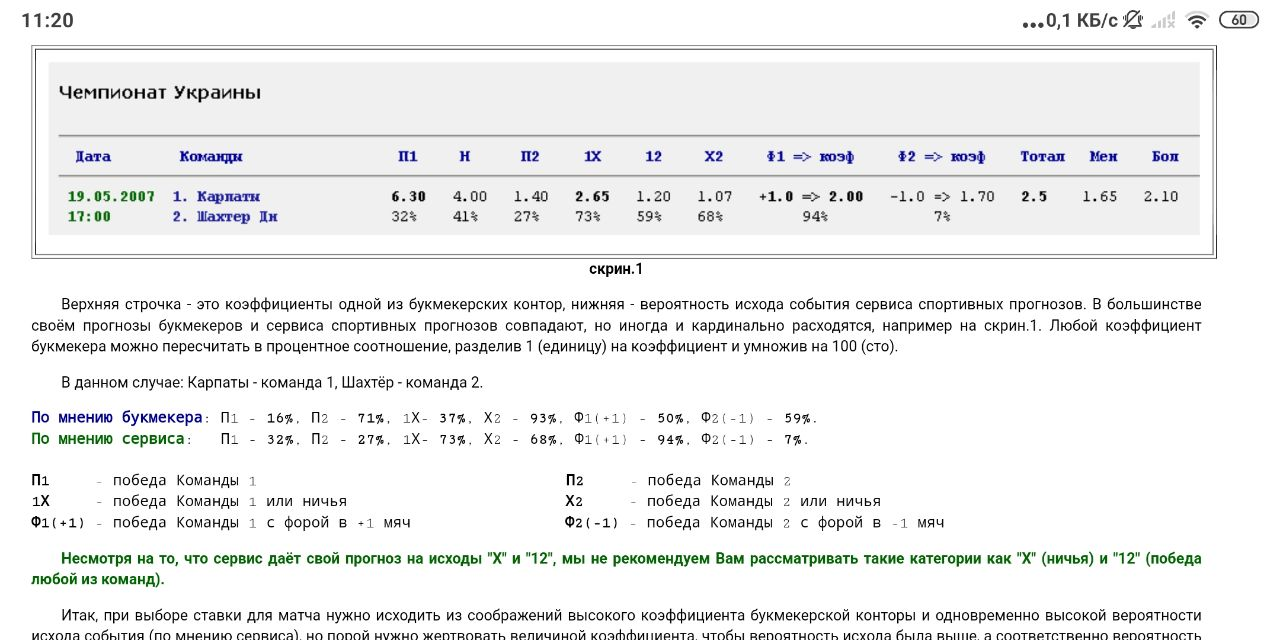Click the Бол value 2.10
Viewport: 1280px width, 640px height.
point(1161,196)
